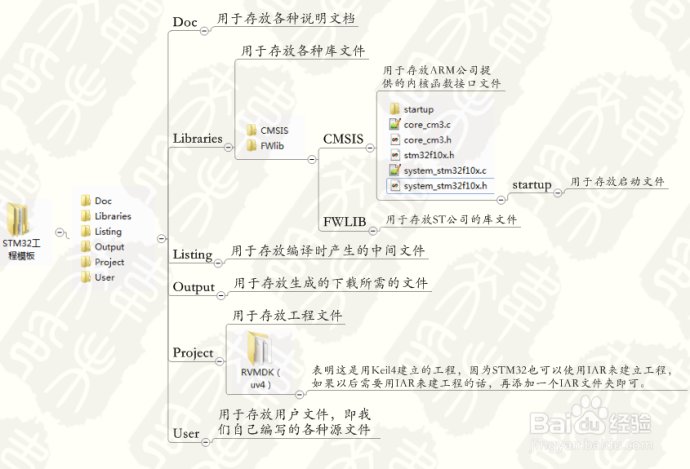690x469 pixels.
Task: Collapse the STM32工程模板 root node
Action: click(59, 232)
